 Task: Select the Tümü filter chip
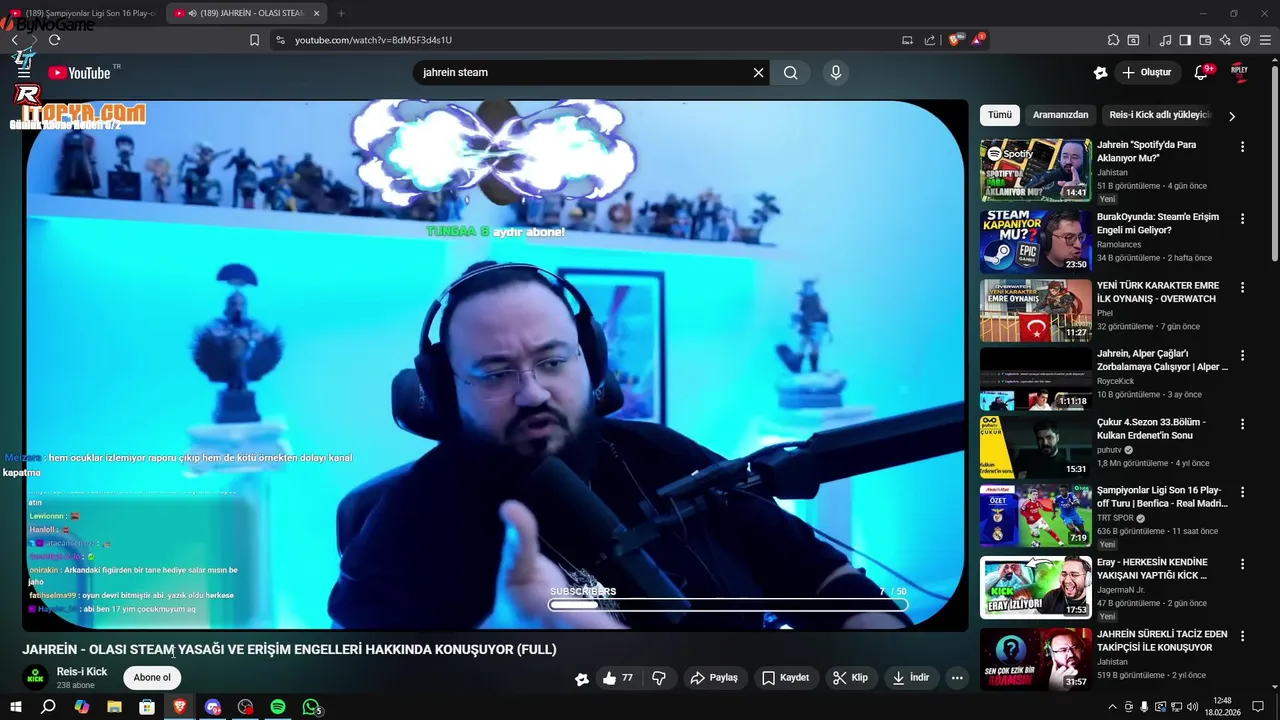(1000, 115)
